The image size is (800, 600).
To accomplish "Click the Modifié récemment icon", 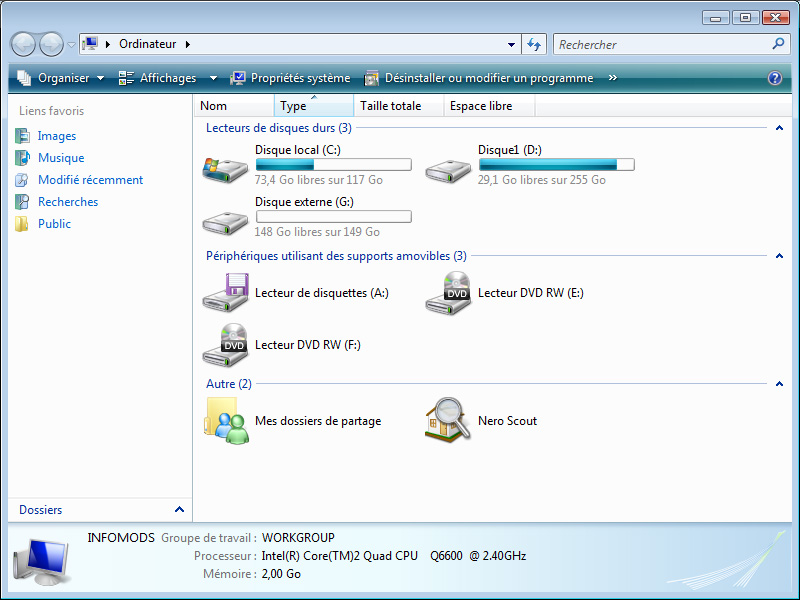I will 22,180.
